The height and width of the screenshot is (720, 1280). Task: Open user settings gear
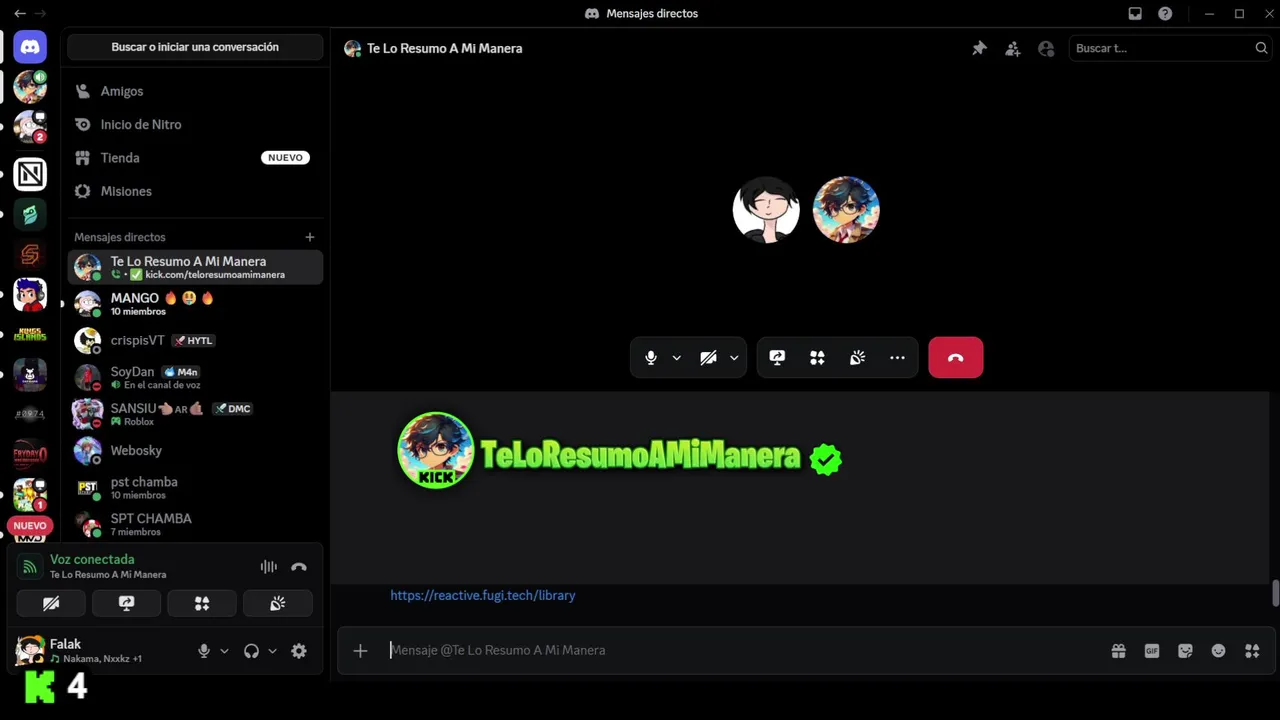click(x=299, y=651)
